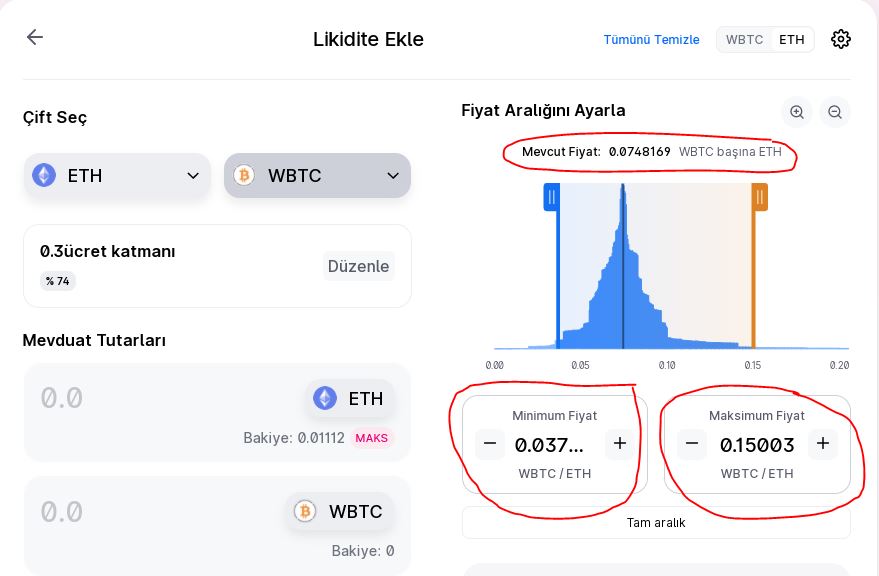Focus the WBTC deposit amount field

(x=157, y=512)
